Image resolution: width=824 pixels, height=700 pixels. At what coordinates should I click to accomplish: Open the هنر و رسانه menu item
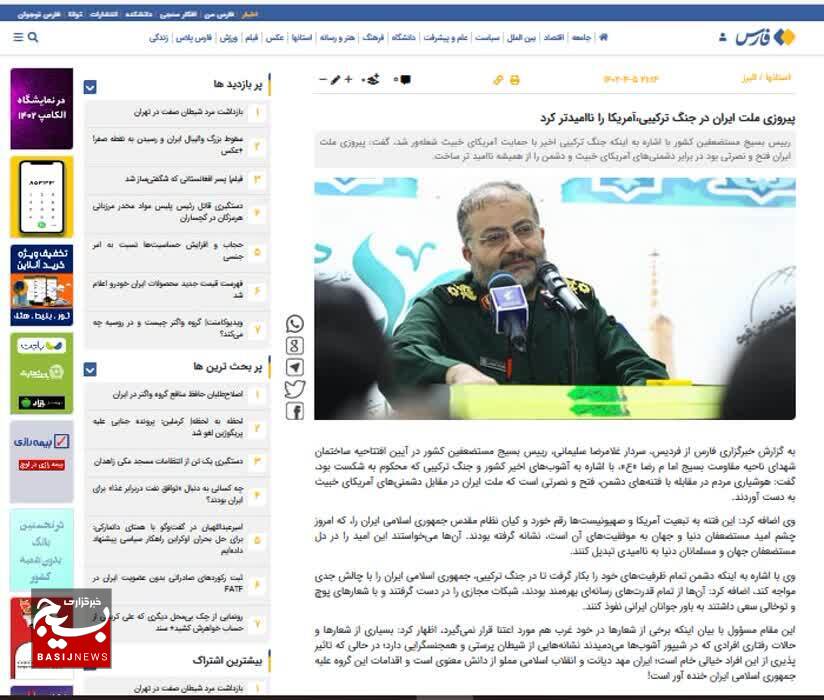pyautogui.click(x=337, y=37)
